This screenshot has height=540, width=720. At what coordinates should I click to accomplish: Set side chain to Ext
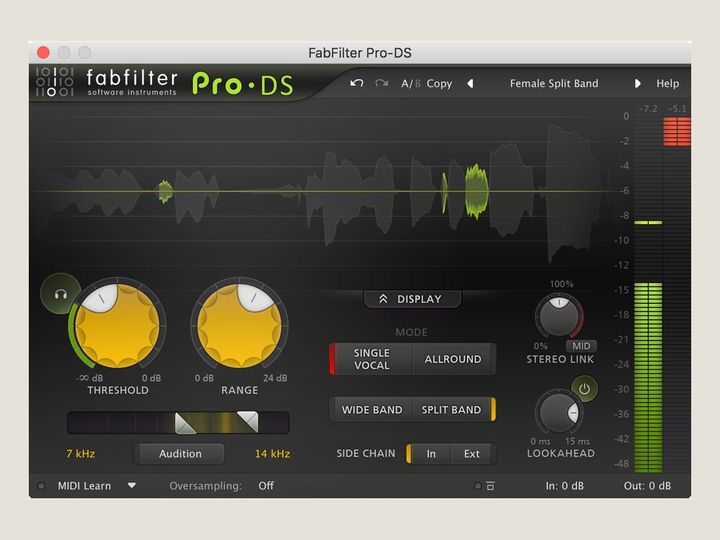tap(472, 454)
